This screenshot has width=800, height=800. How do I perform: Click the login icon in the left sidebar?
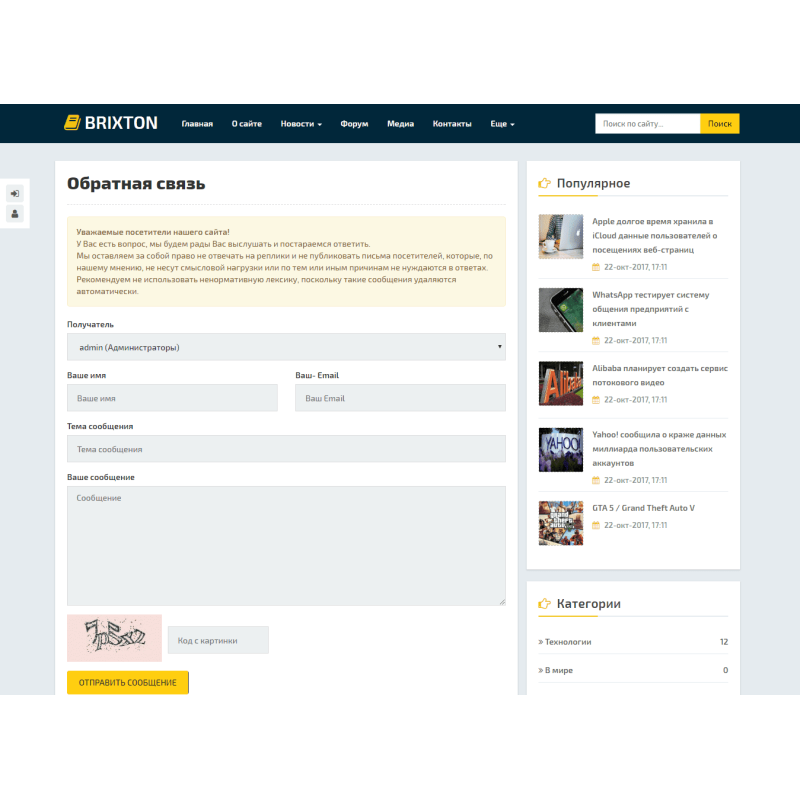(14, 193)
